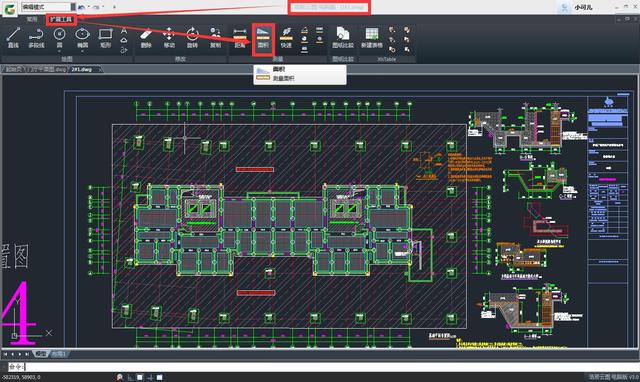640x382 pixels.
Task: Open the 图纸比较 drawing compare tool
Action: click(x=343, y=38)
